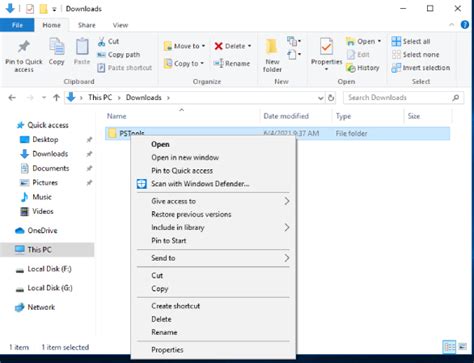The height and width of the screenshot is (363, 474).
Task: Click the Cut scissors icon in the ribbon
Action: [101, 41]
